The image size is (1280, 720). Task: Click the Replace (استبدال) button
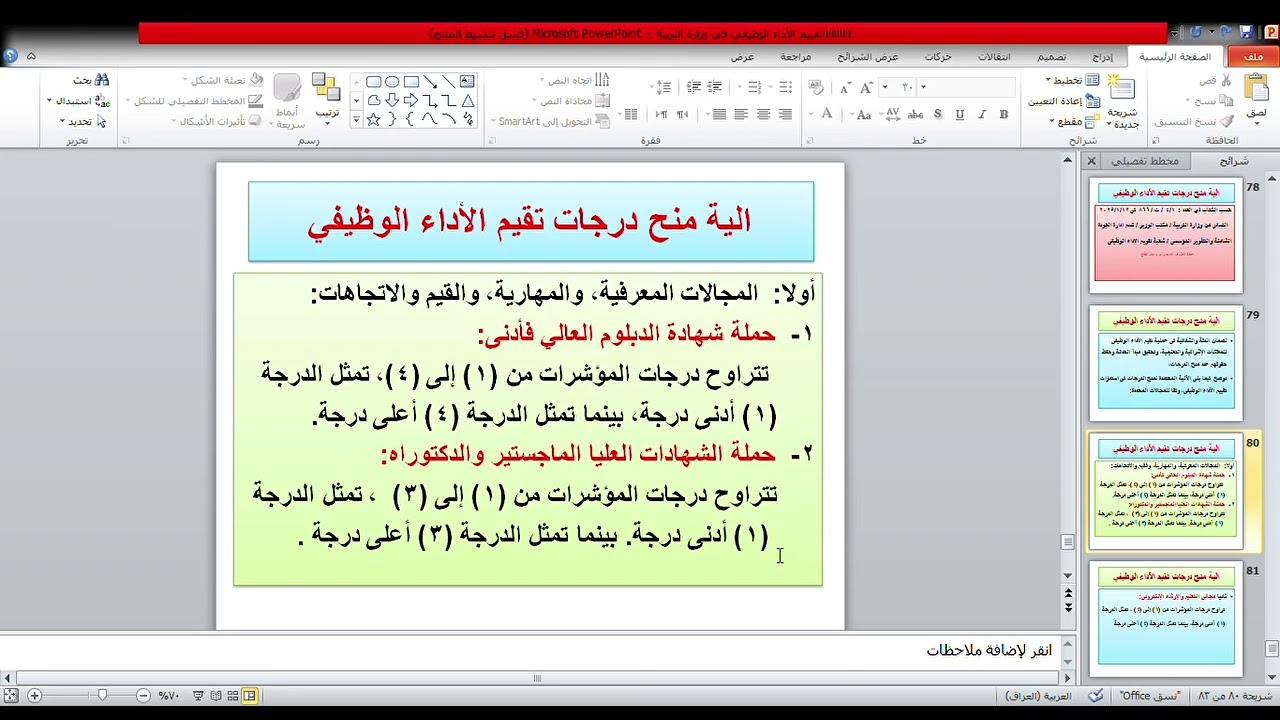pos(79,101)
